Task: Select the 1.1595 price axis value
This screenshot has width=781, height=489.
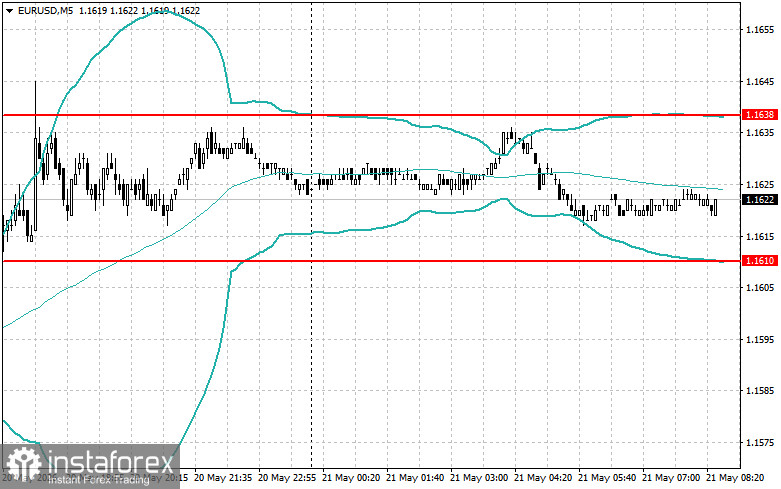Action: pos(760,340)
